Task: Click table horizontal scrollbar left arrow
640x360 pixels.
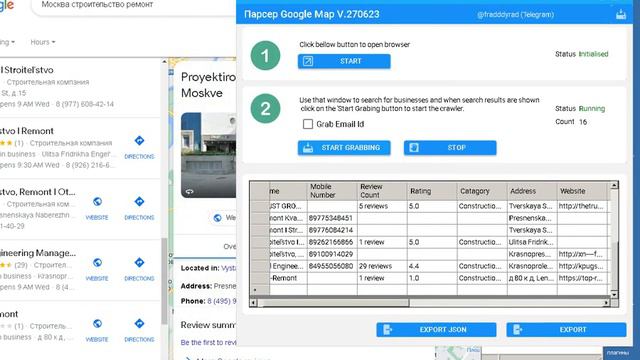Action: (x=253, y=303)
